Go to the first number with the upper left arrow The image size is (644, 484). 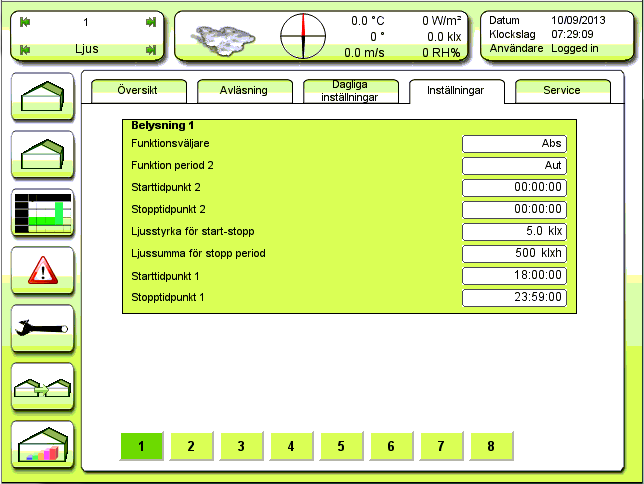tap(25, 22)
